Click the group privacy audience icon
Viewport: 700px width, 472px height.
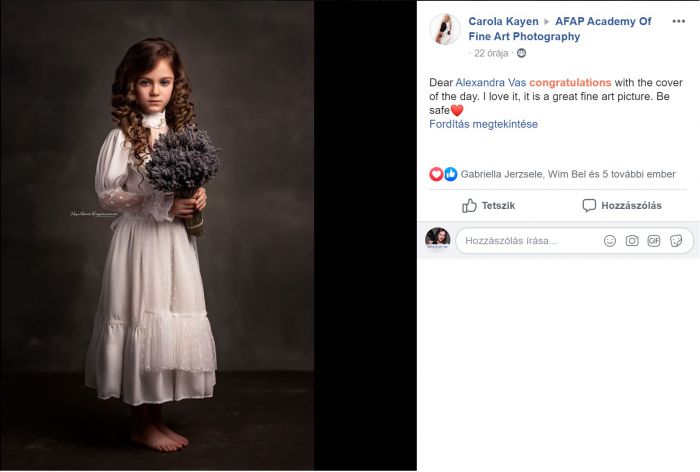521,53
